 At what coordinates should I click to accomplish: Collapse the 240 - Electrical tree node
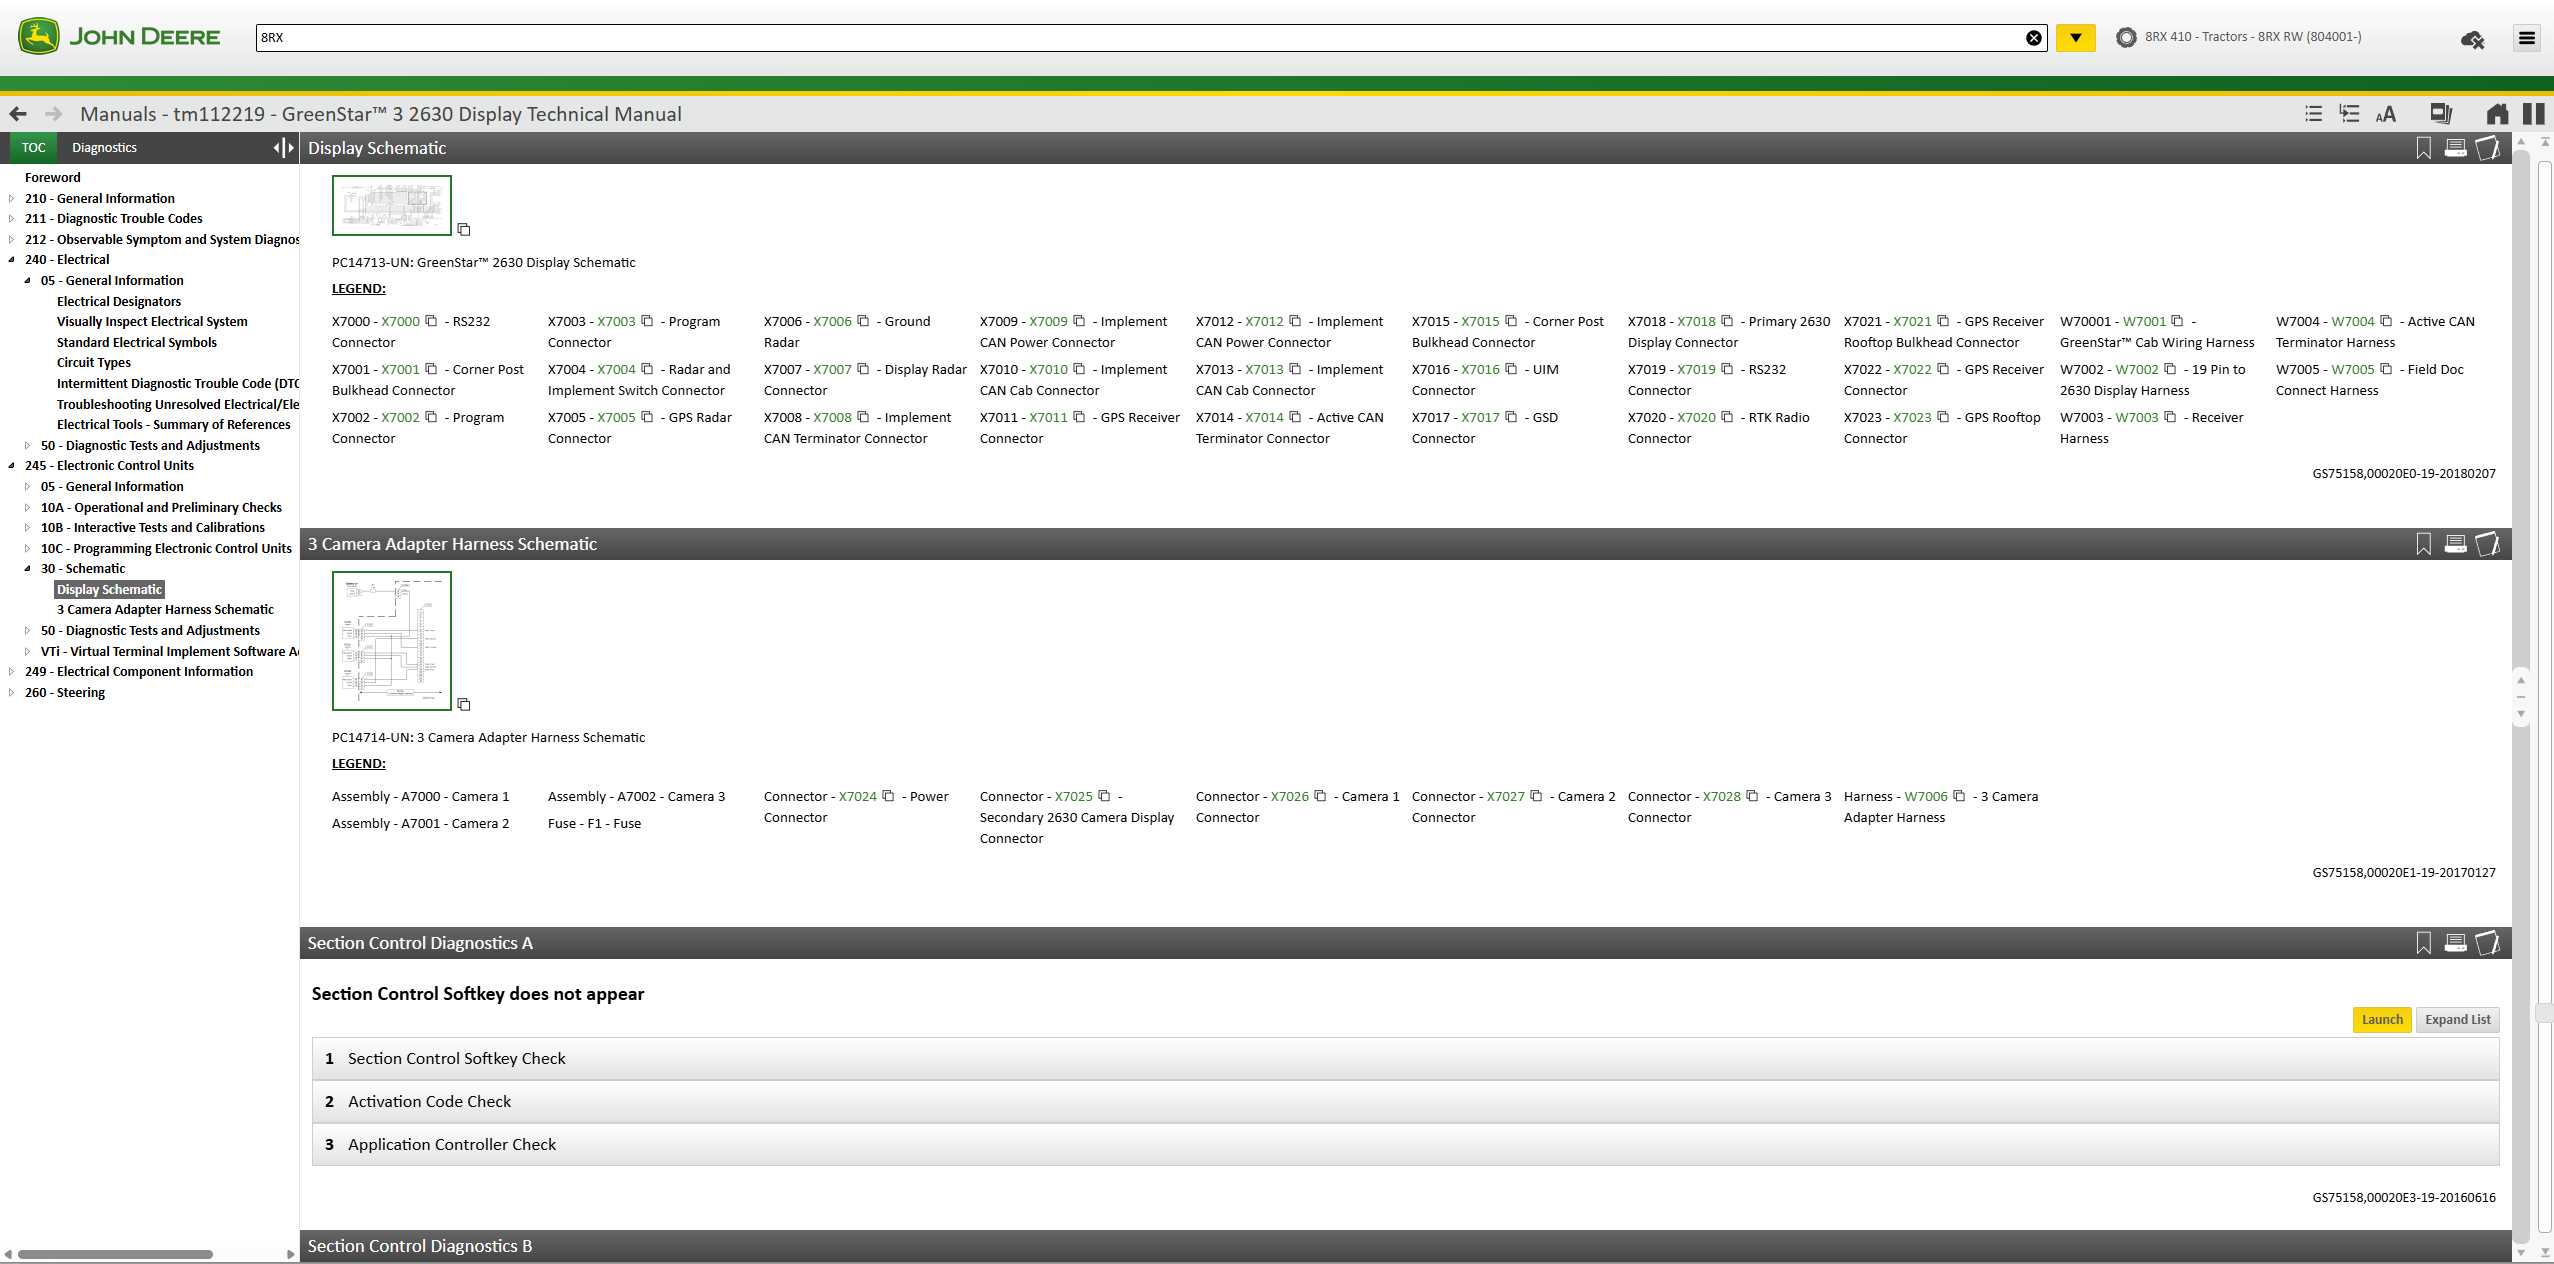coord(12,260)
